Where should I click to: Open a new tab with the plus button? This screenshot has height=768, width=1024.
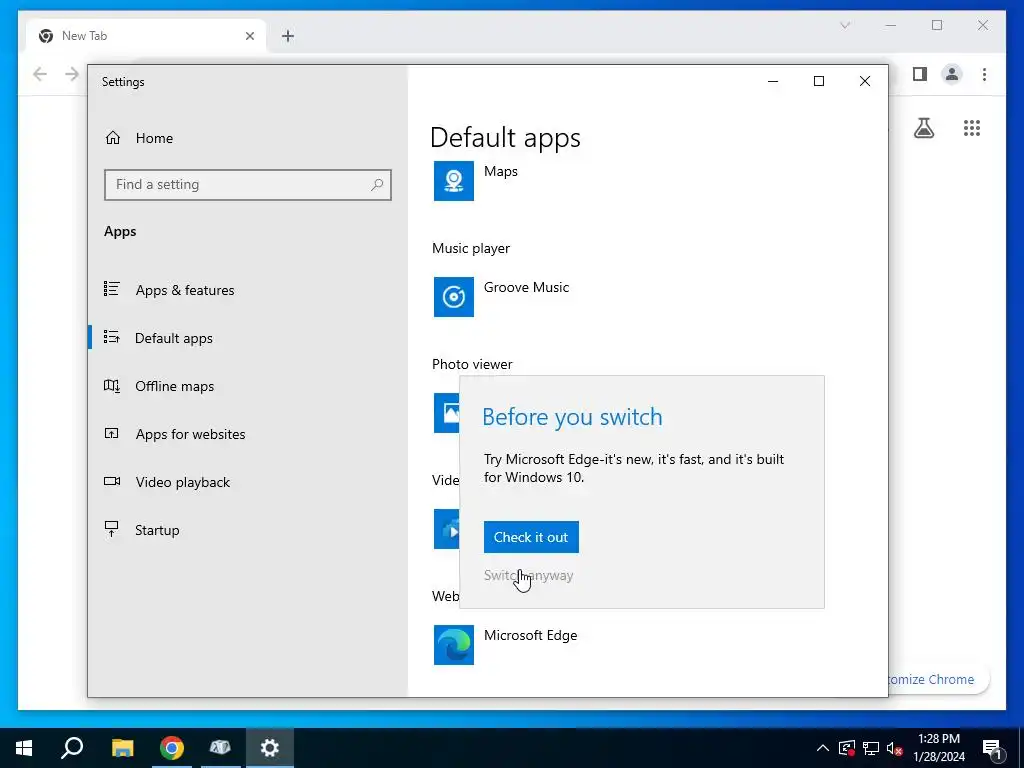point(288,36)
